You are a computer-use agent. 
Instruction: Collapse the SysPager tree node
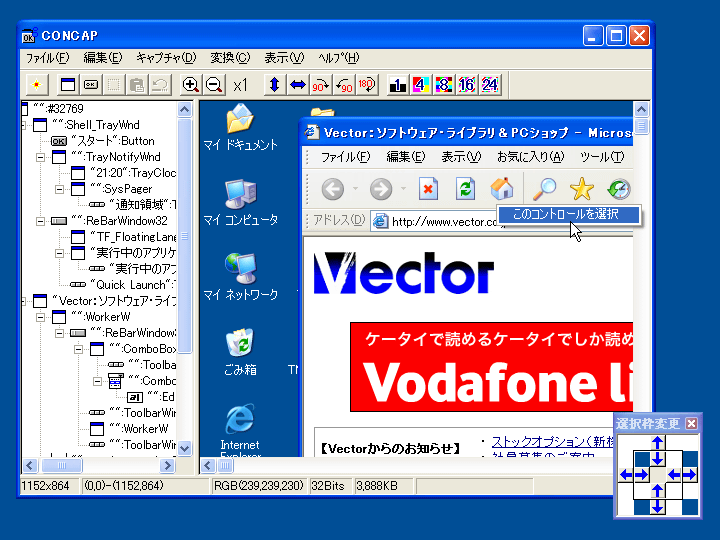click(x=59, y=189)
